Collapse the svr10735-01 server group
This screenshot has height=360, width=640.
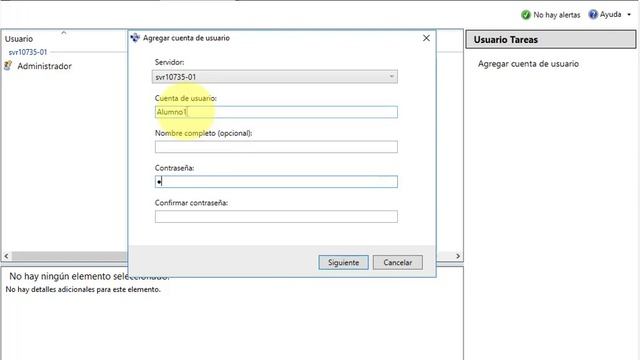pos(28,52)
